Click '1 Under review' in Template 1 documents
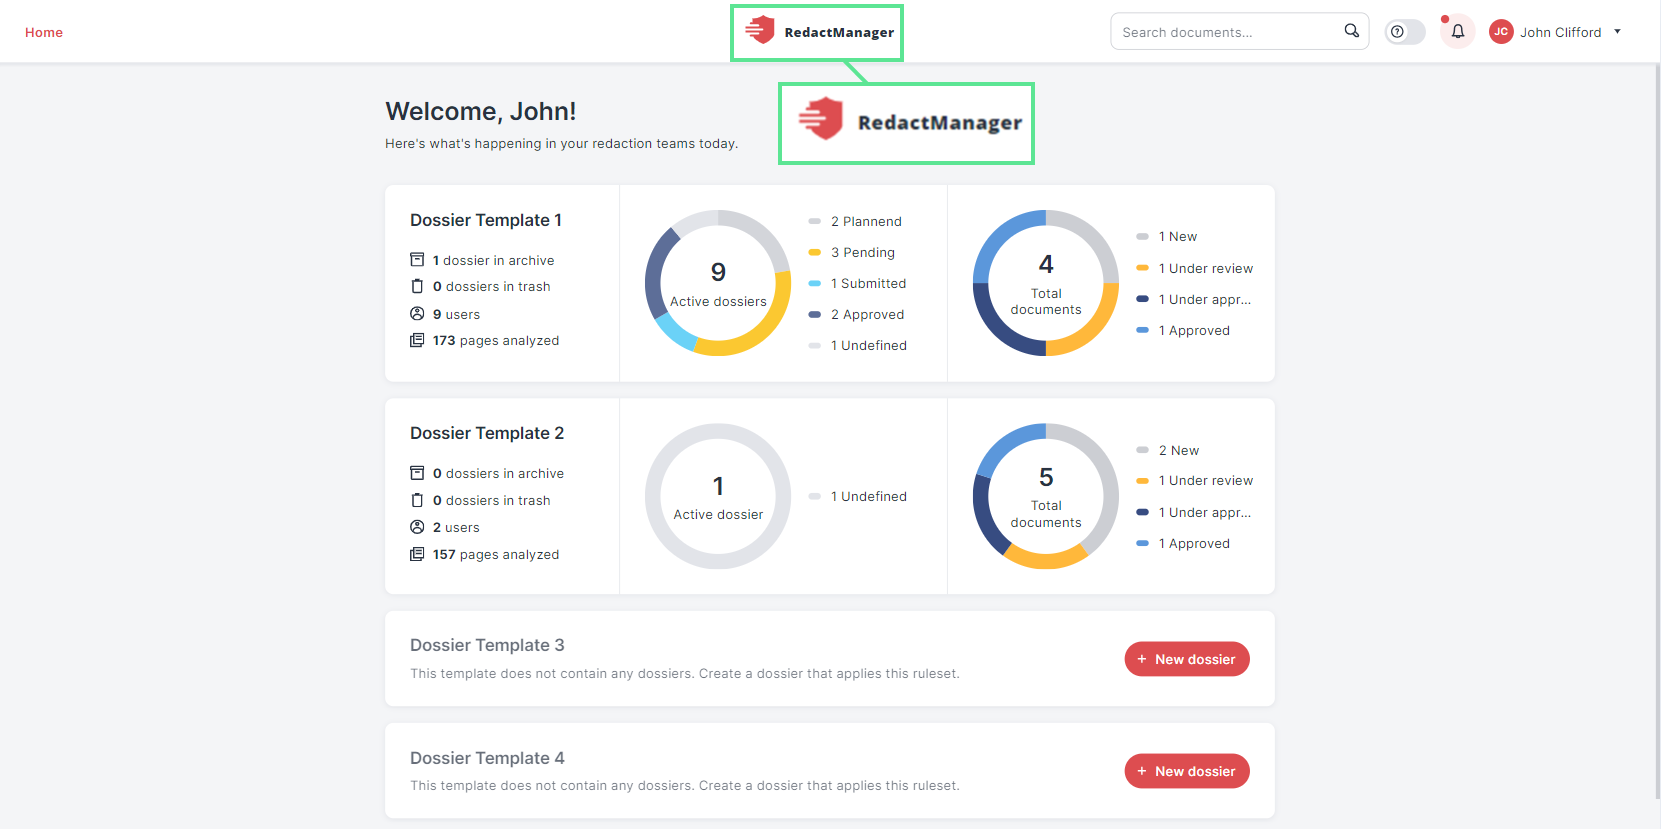The image size is (1661, 829). (x=1195, y=268)
